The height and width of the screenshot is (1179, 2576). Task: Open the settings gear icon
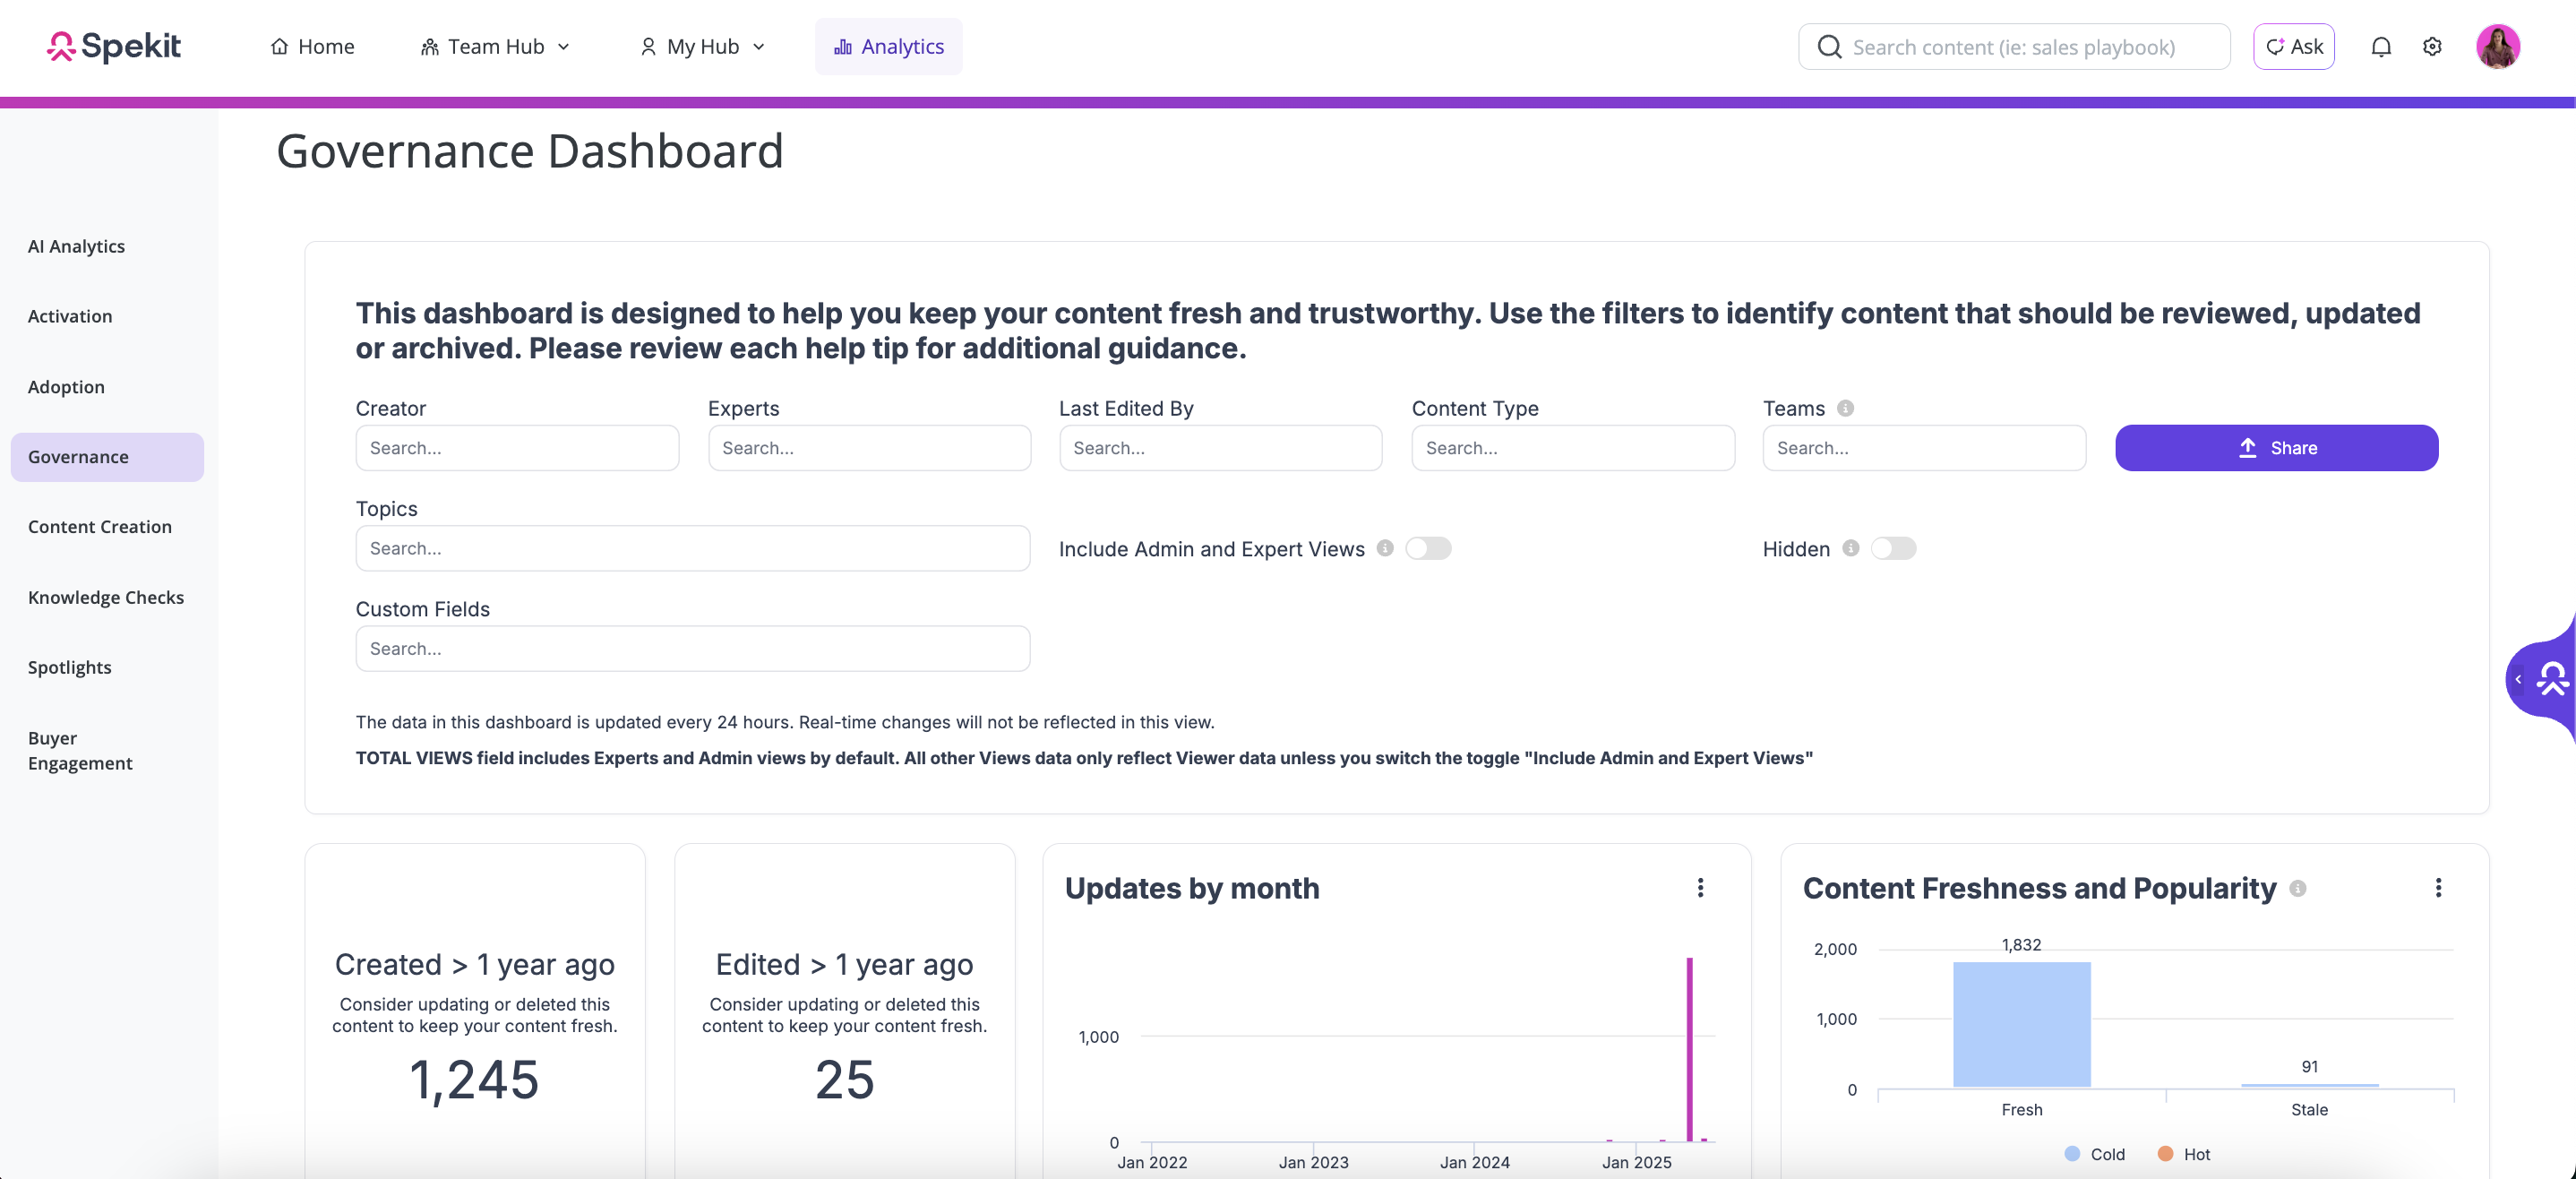tap(2432, 47)
